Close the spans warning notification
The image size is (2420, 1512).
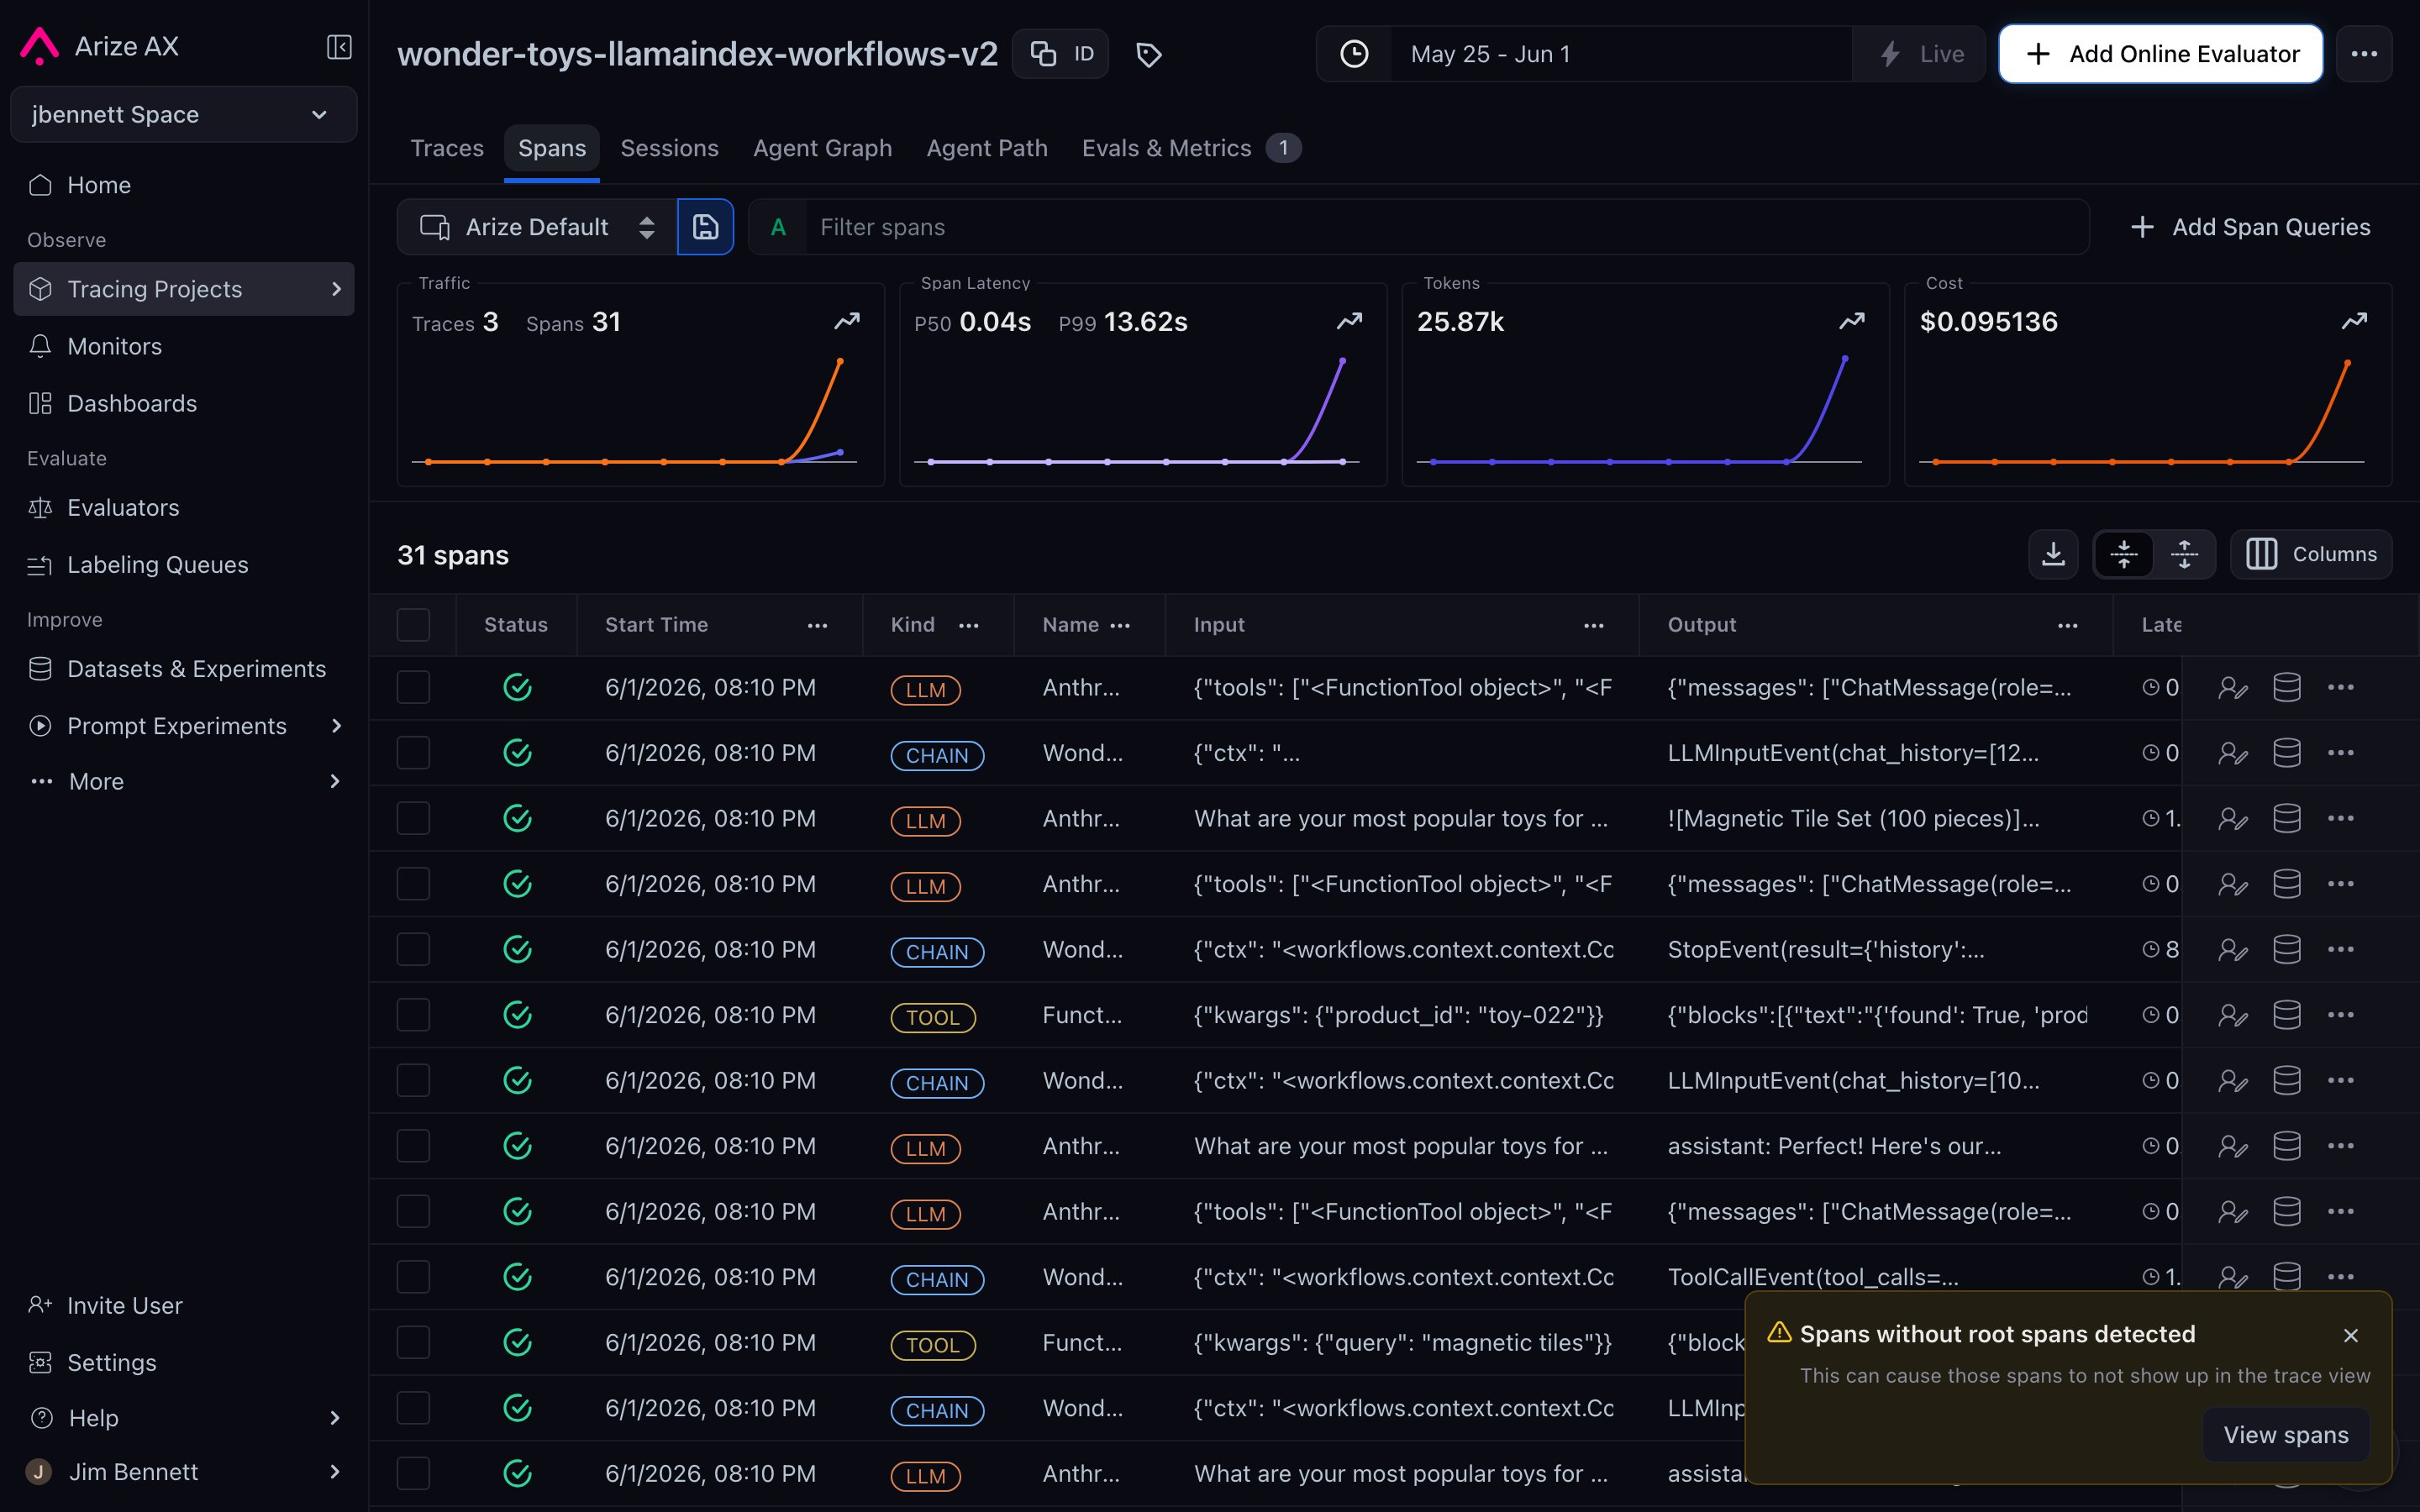pos(2351,1335)
